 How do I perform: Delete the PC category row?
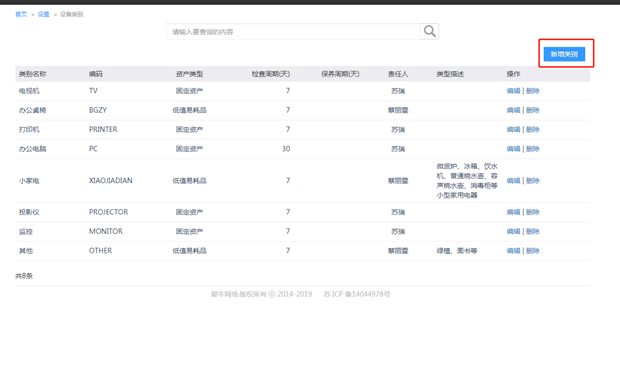533,149
